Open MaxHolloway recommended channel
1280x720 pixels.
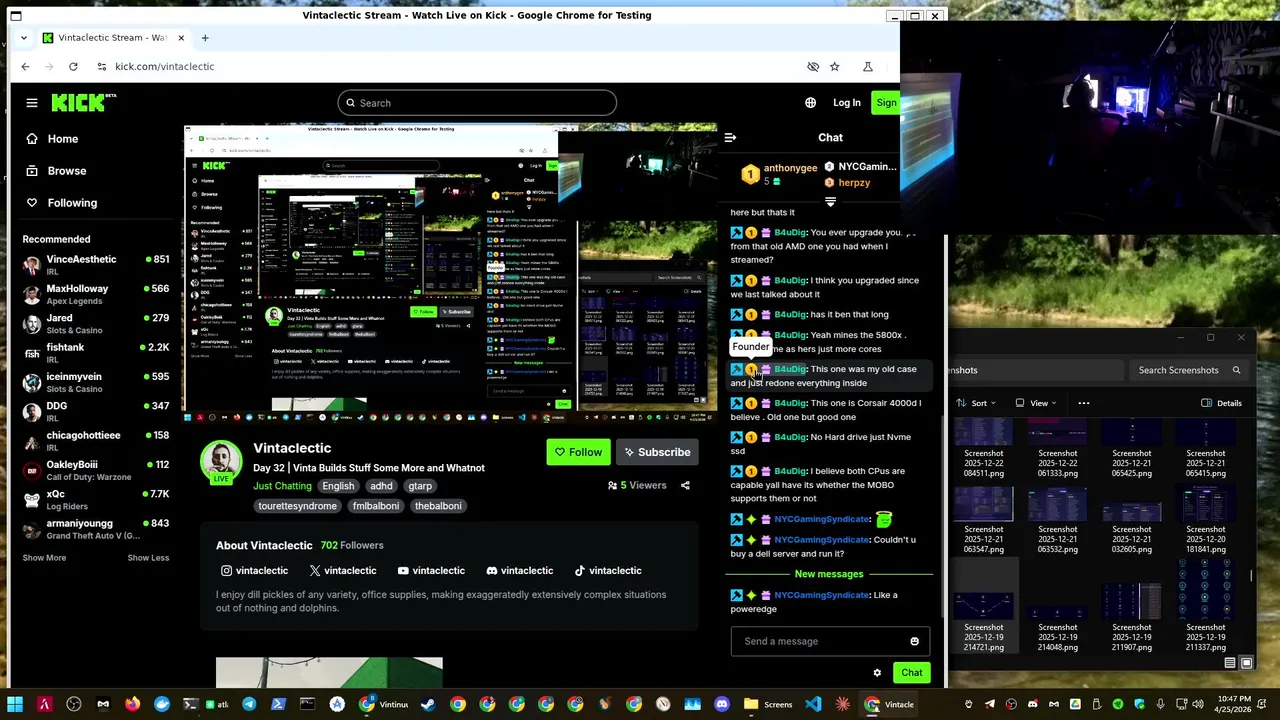pos(97,294)
